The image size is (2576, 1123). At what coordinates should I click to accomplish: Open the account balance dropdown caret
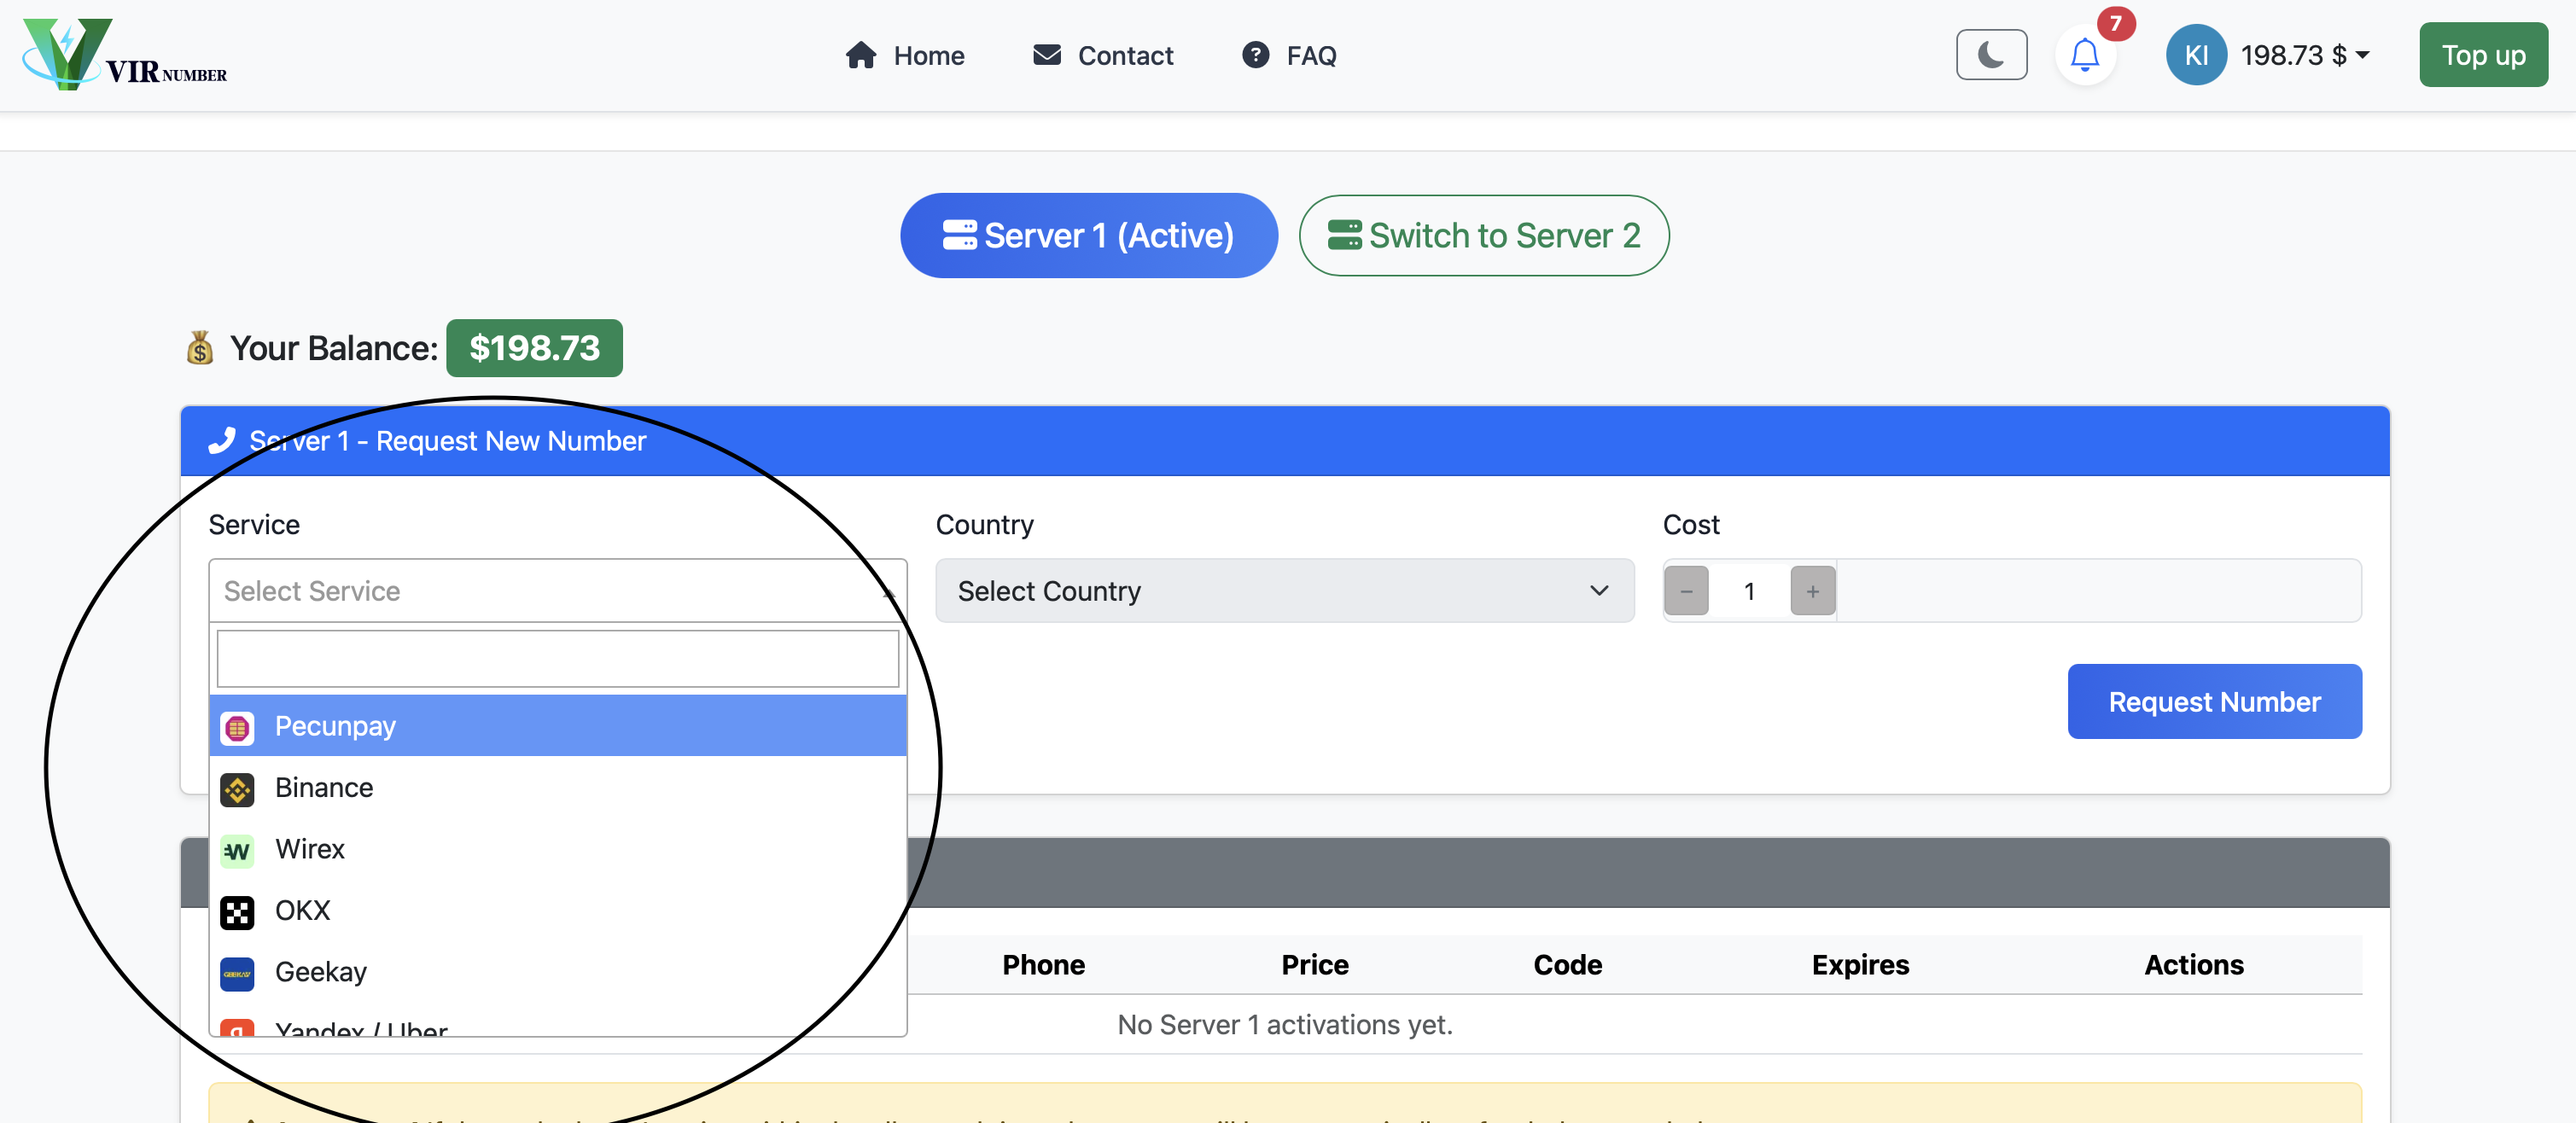(2362, 55)
